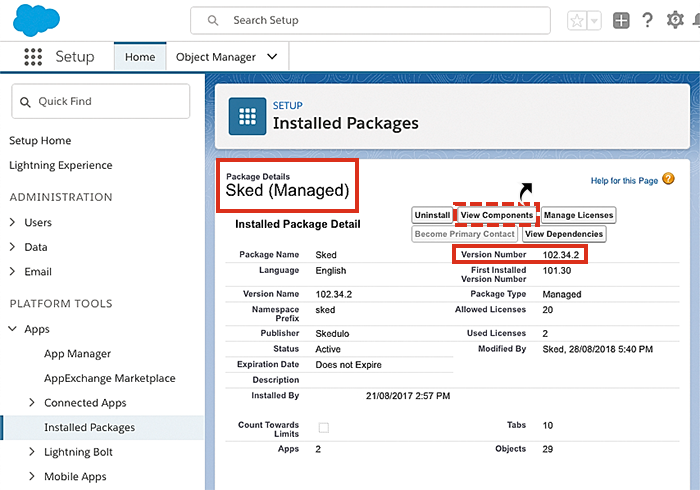Open Setup Home in sidebar

[40, 141]
